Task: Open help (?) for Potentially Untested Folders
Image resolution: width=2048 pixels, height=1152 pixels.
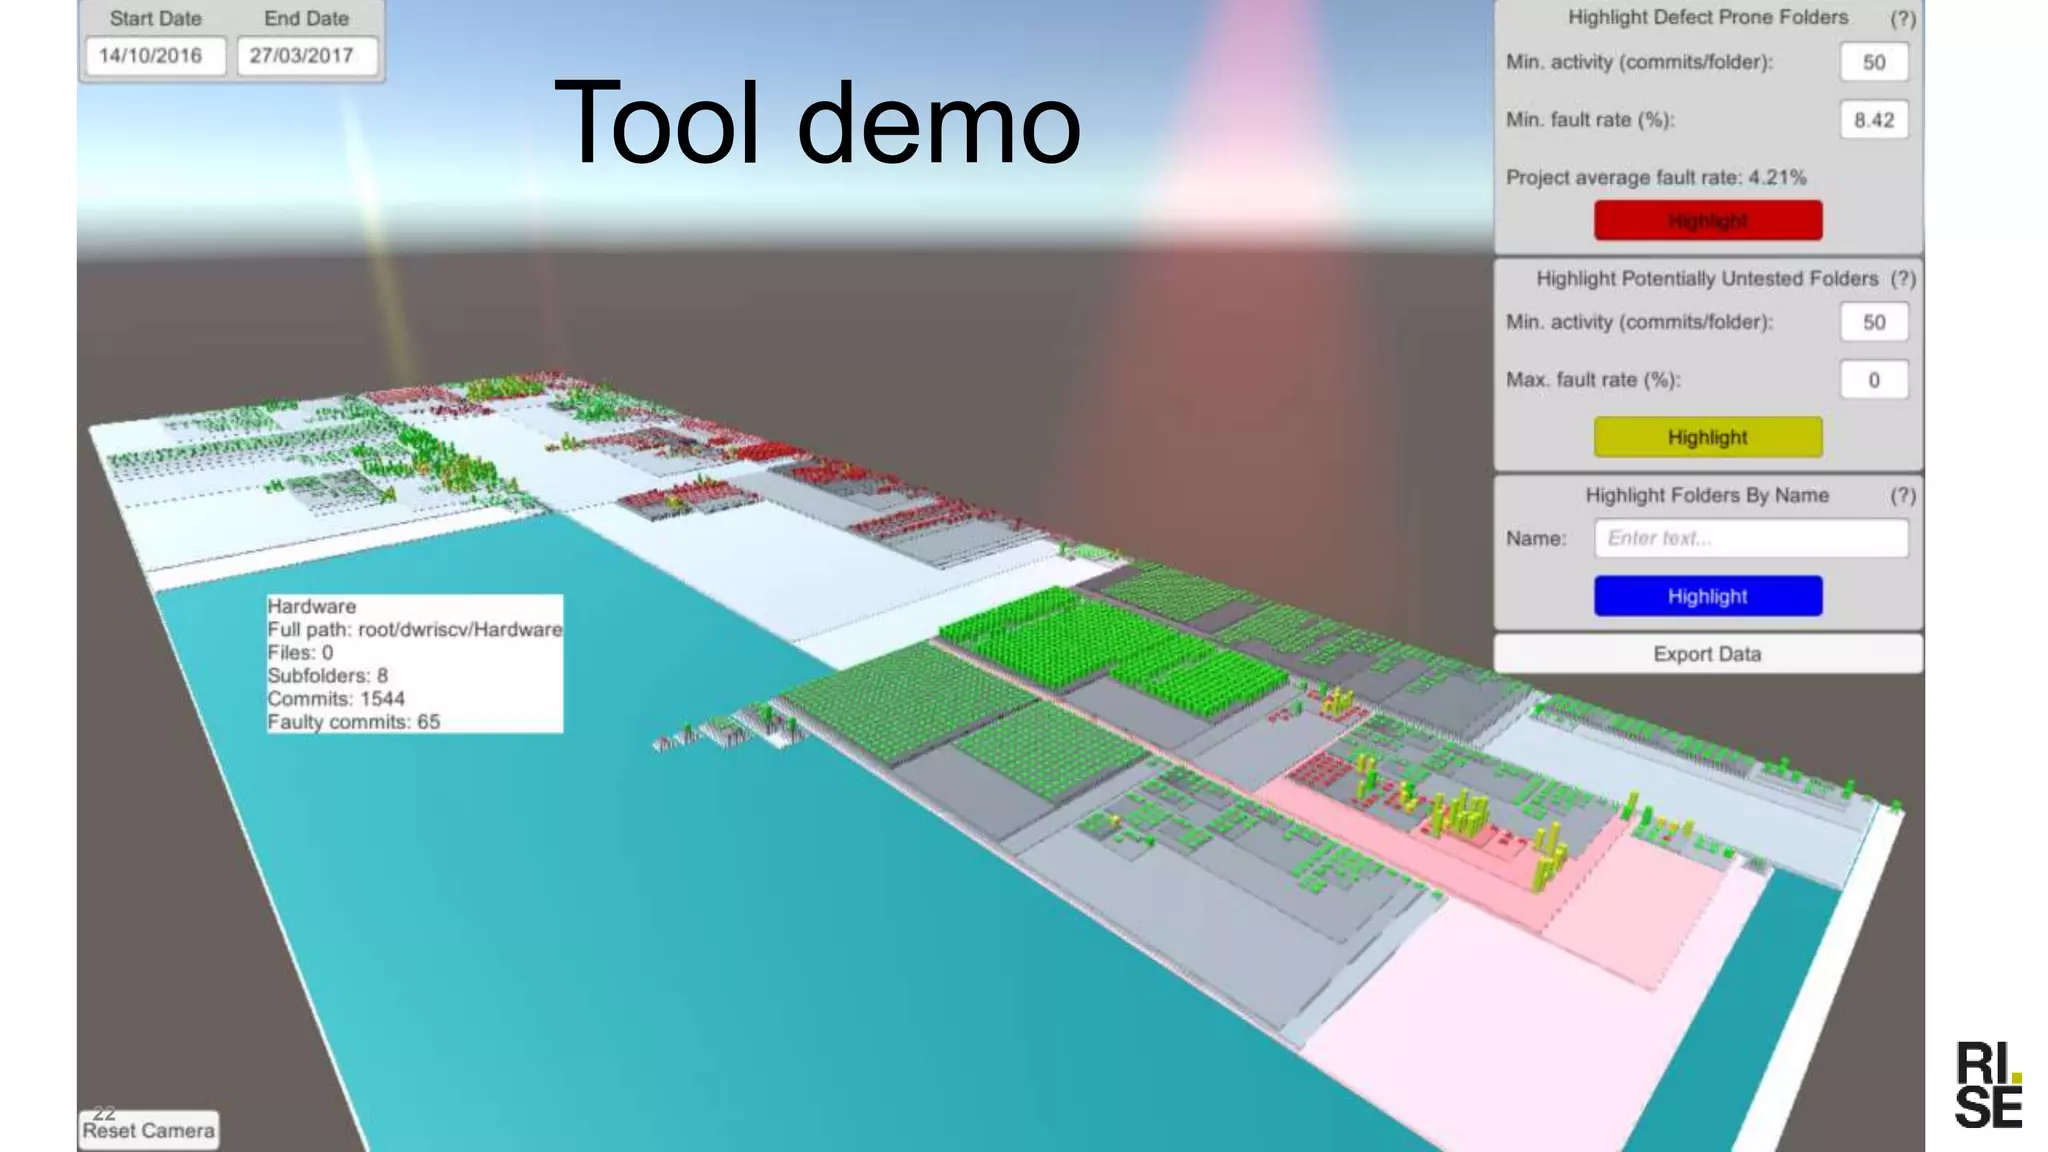Action: [1903, 279]
